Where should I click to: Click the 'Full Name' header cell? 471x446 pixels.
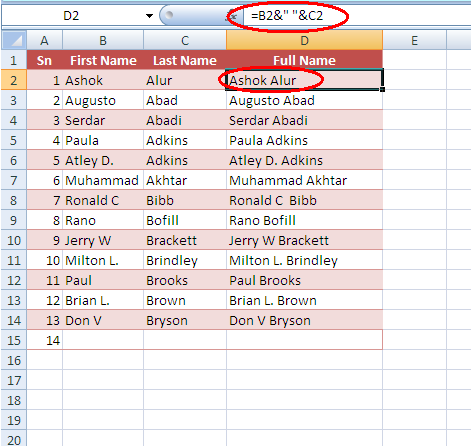pyautogui.click(x=304, y=60)
